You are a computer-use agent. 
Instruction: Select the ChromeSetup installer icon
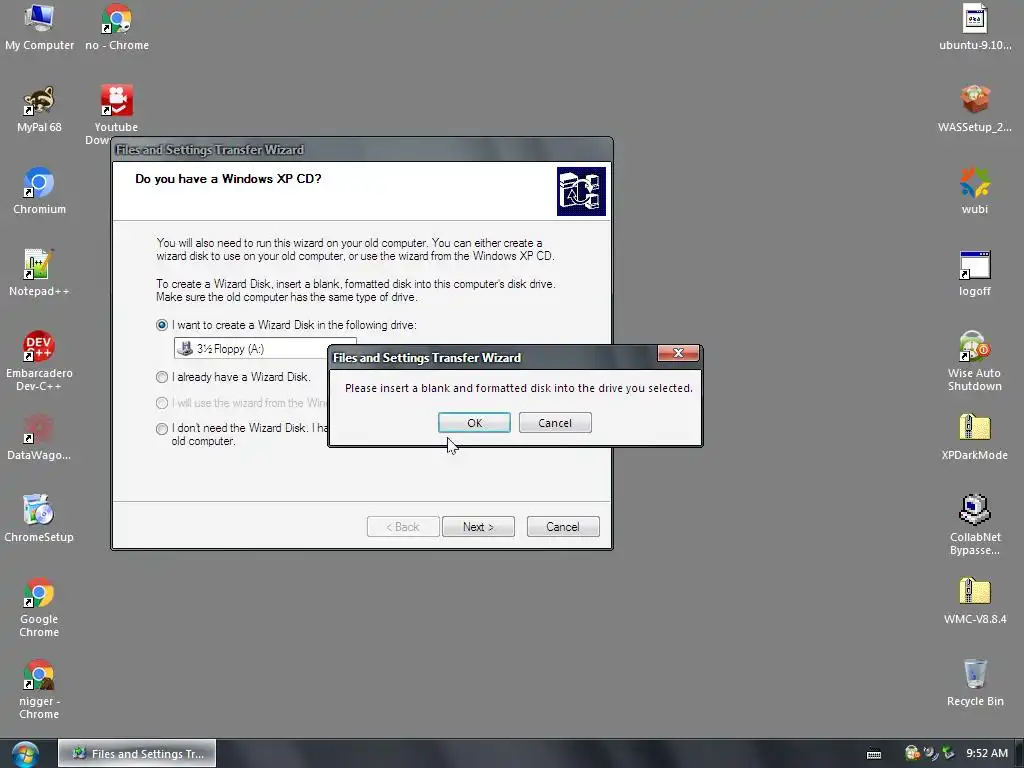click(39, 519)
